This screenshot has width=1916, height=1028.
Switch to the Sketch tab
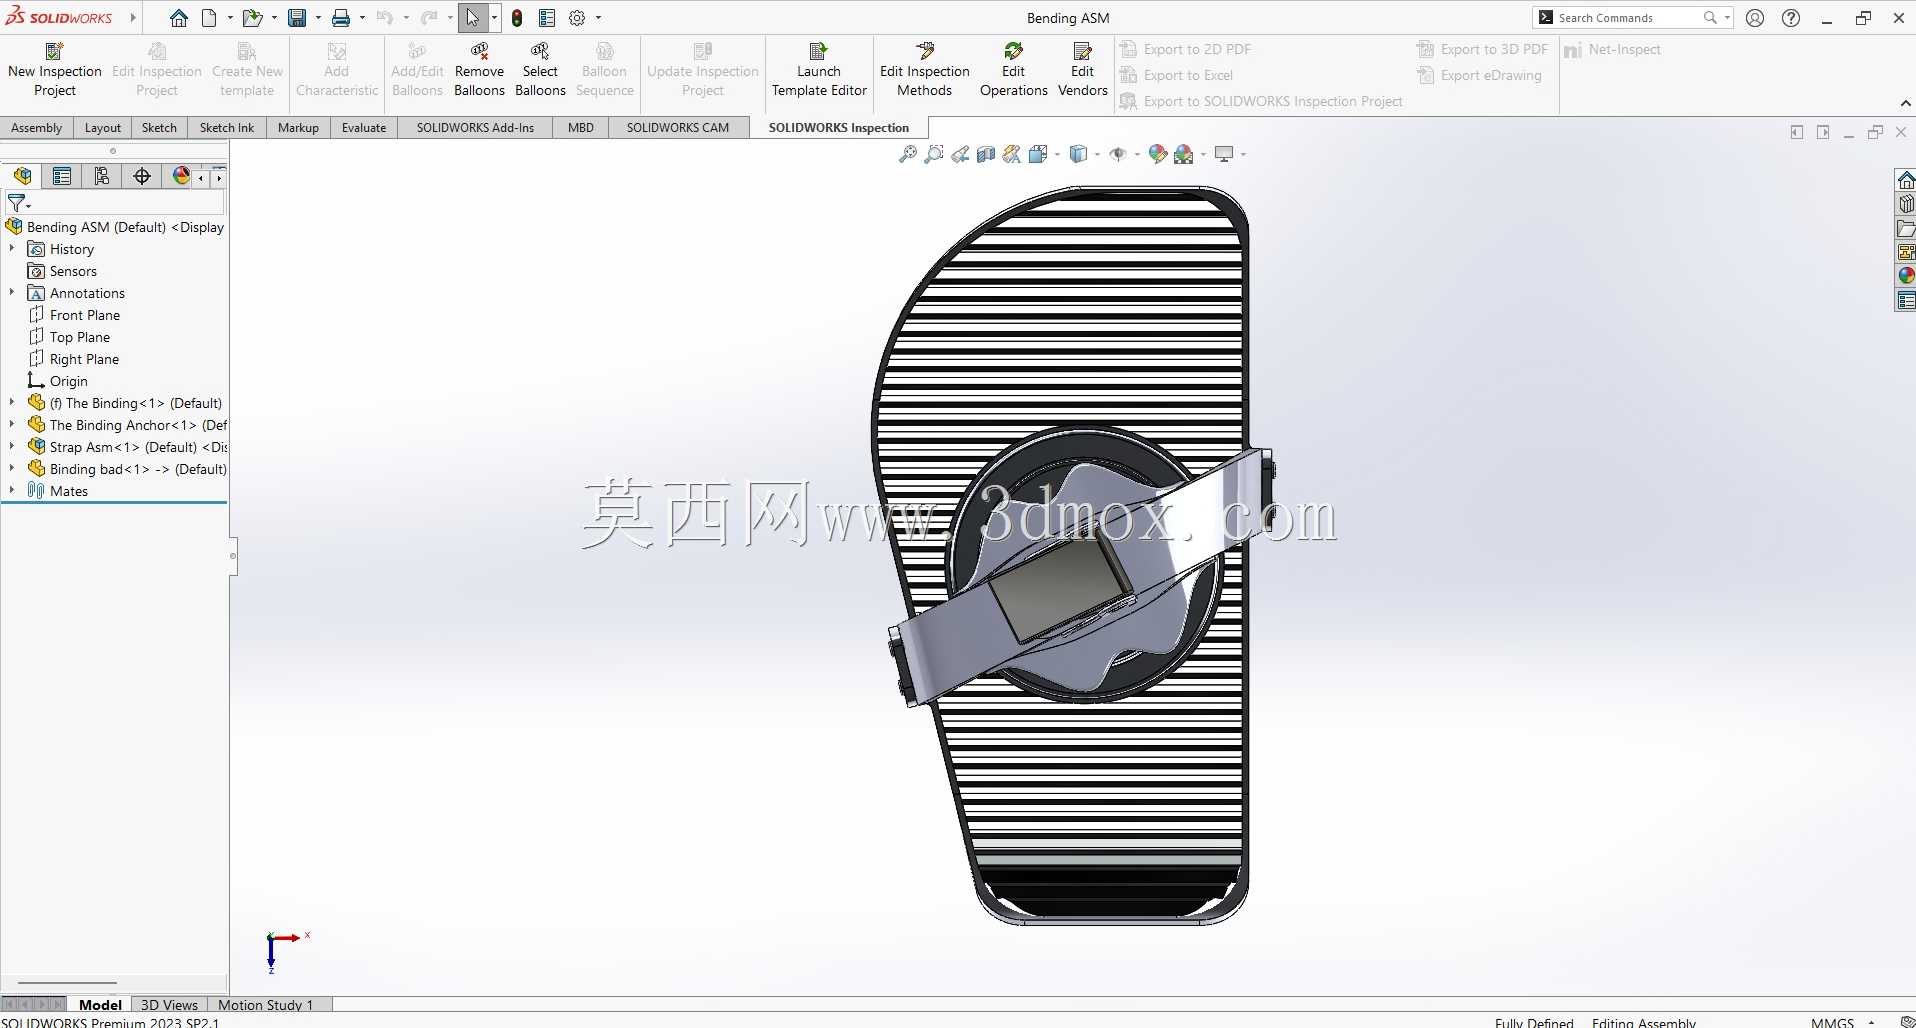(x=159, y=128)
